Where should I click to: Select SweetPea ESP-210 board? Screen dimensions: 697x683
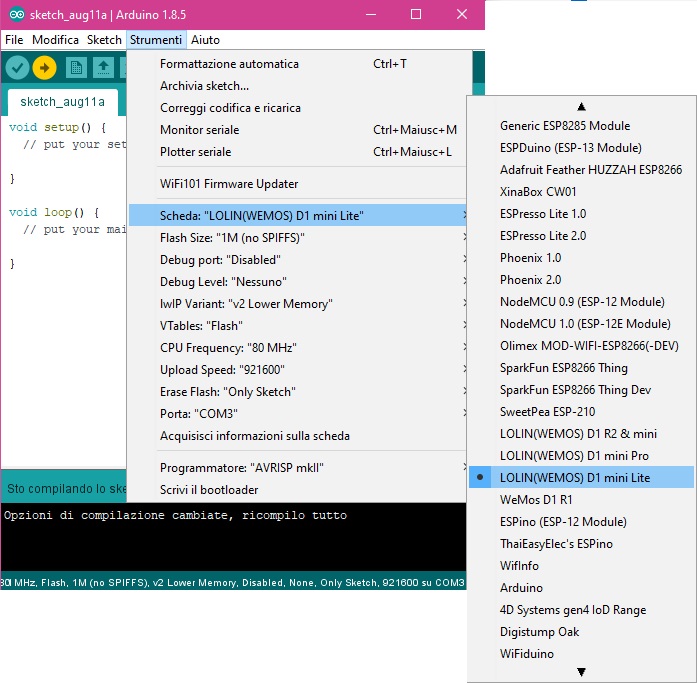[581, 411]
